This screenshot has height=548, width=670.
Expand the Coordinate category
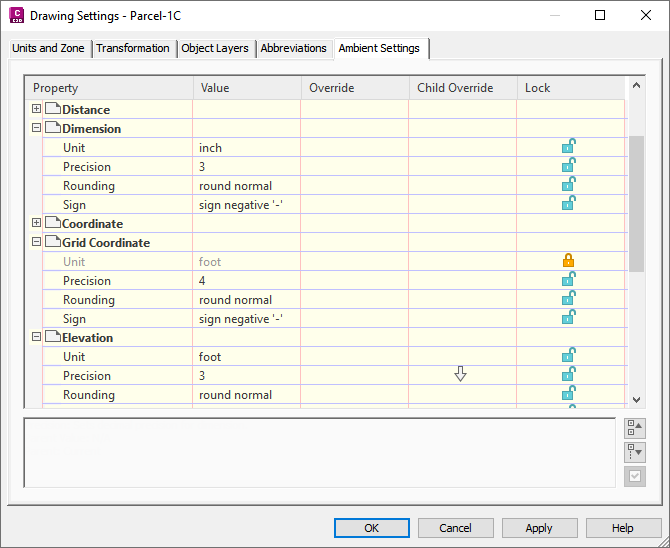pyautogui.click(x=37, y=223)
